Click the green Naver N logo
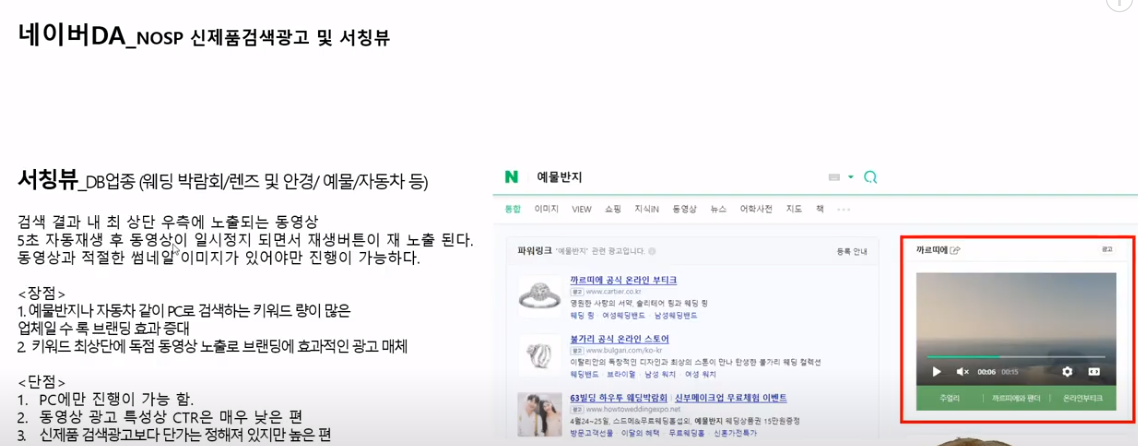1138x446 pixels. pos(512,177)
